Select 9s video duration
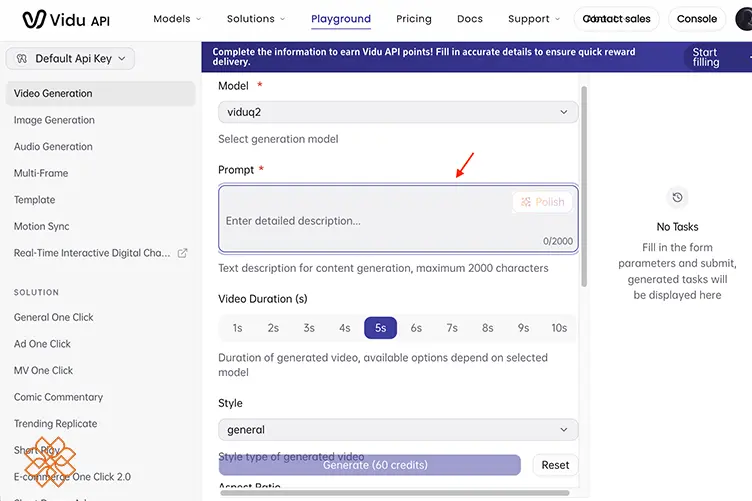Viewport: 752px width, 501px height. pyautogui.click(x=523, y=328)
